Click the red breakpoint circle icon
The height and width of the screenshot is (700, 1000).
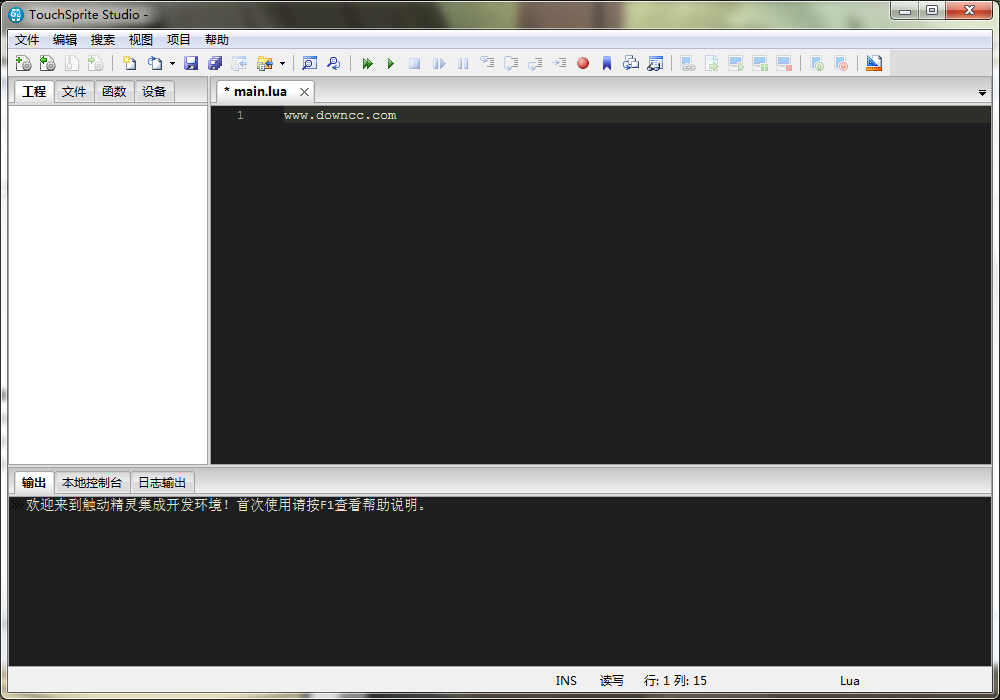pyautogui.click(x=583, y=63)
